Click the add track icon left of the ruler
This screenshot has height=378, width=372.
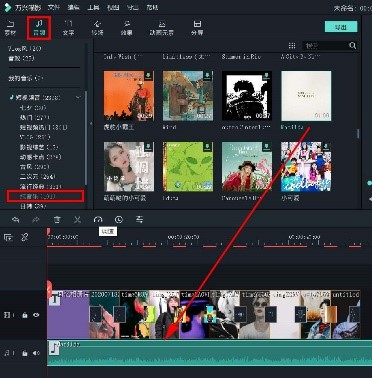8,237
